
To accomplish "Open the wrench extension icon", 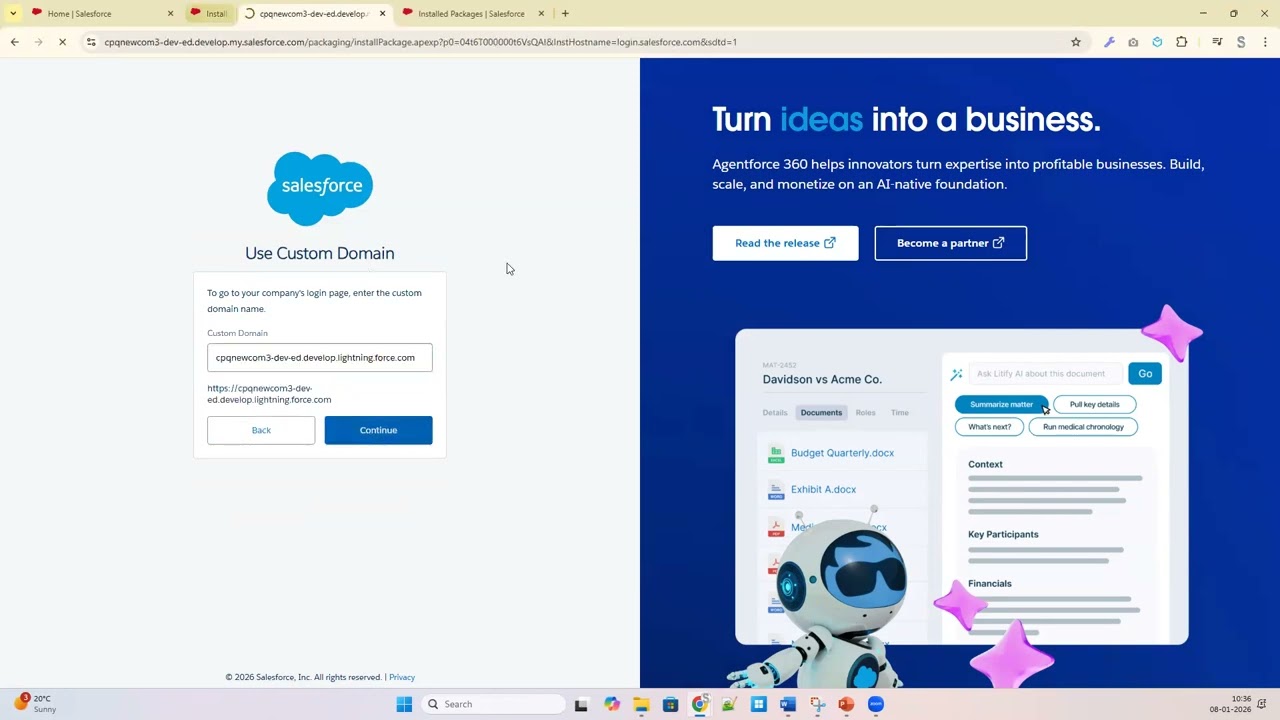I will pos(1109,42).
